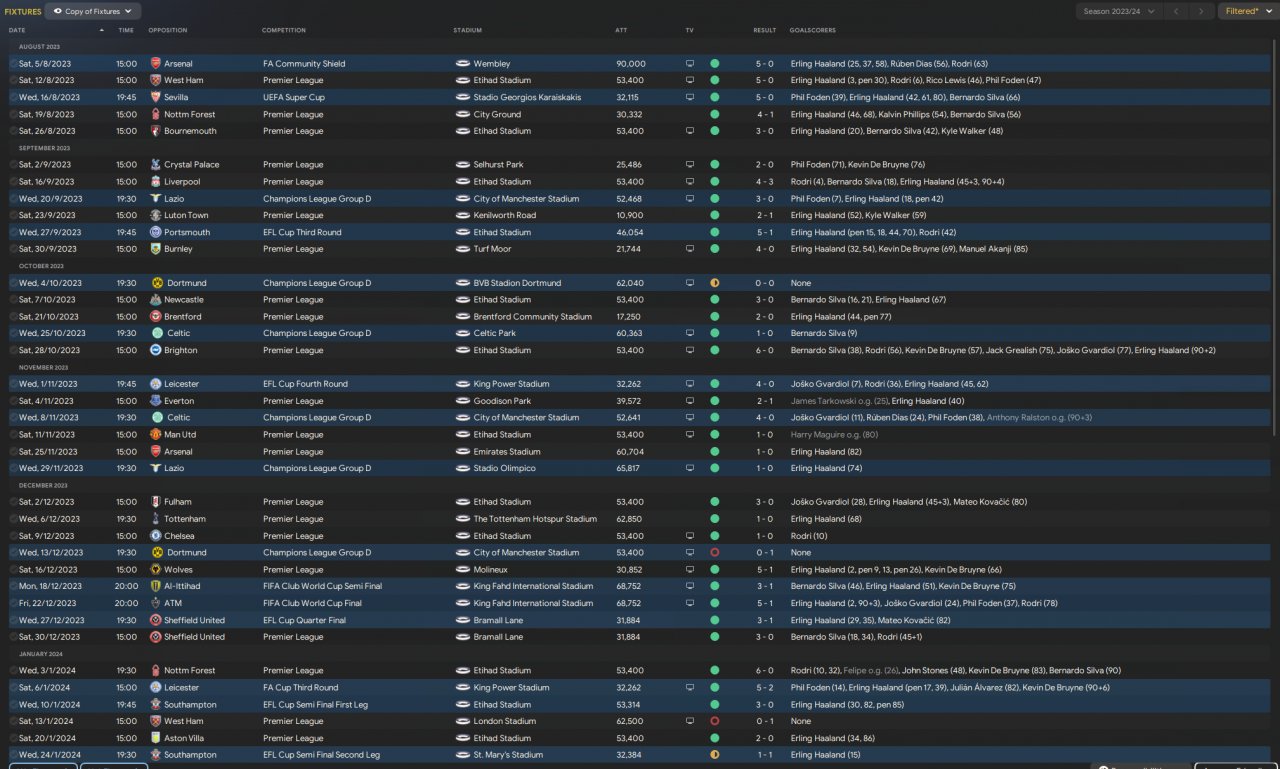Click the Sevilla club badge

(x=155, y=98)
